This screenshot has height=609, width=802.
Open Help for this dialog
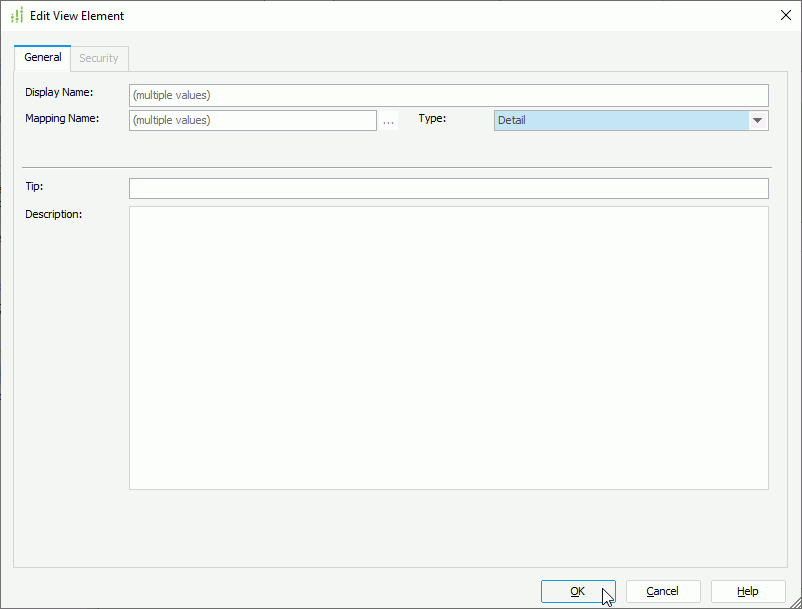(x=747, y=591)
